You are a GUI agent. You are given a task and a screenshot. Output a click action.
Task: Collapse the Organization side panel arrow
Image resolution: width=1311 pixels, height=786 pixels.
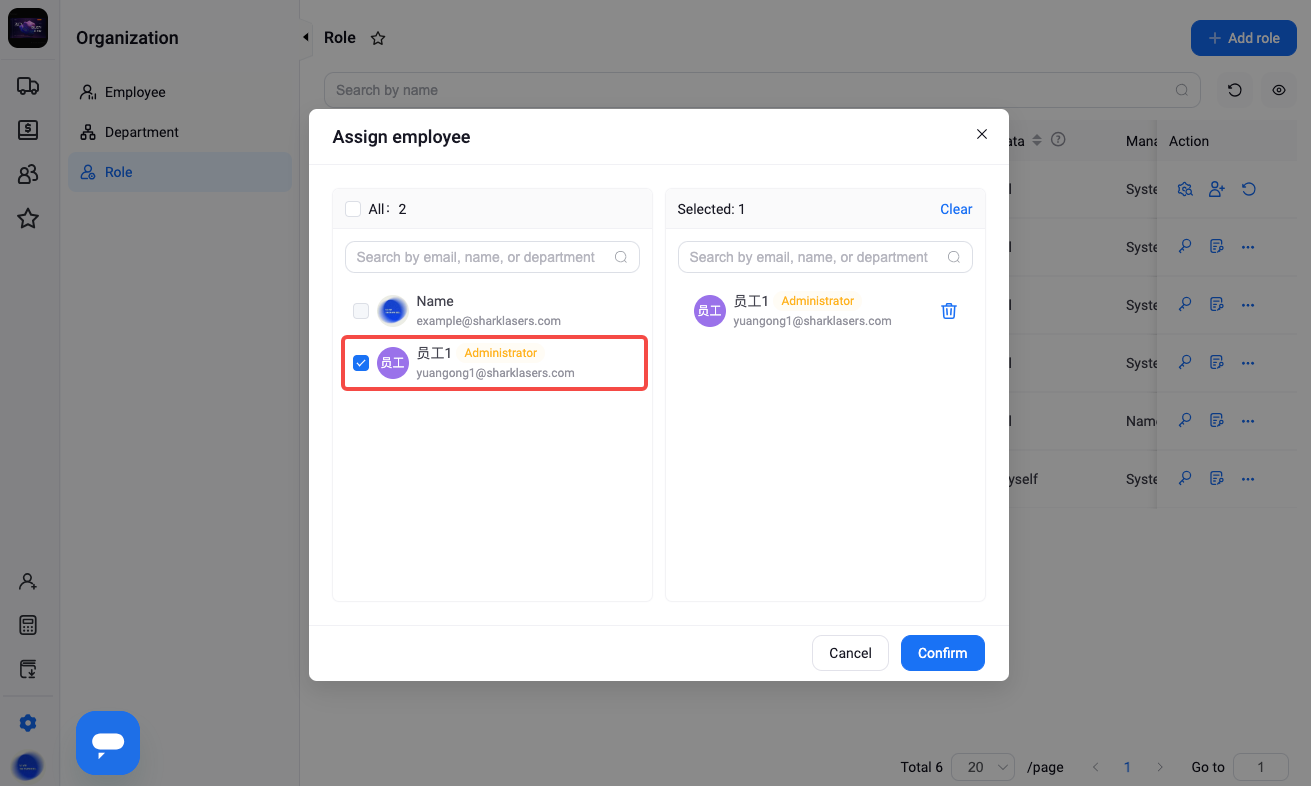(x=305, y=37)
